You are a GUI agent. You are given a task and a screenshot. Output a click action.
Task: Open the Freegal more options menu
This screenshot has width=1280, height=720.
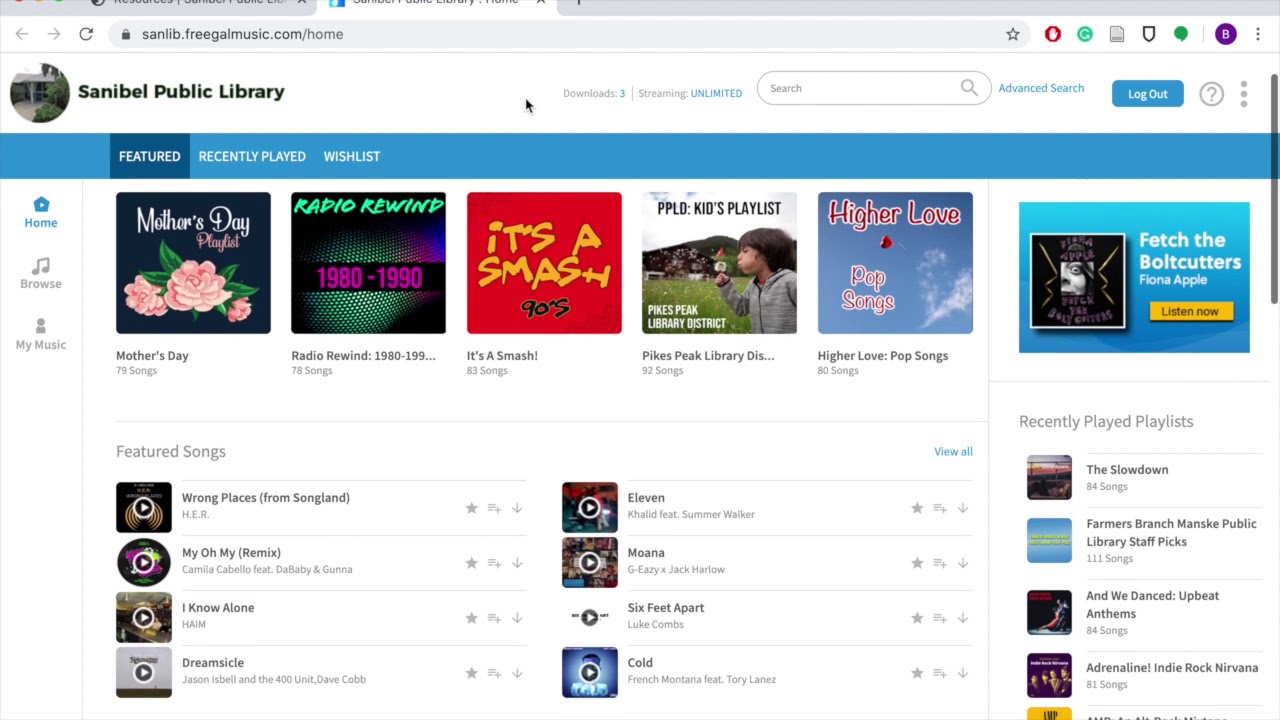(x=1244, y=94)
